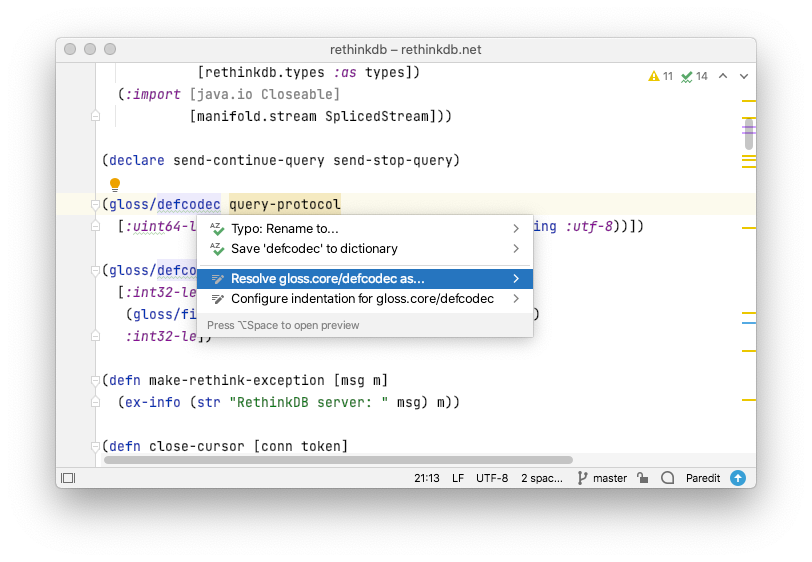
Task: Collapse the second gloss/defcodec fold marker
Action: pos(95,271)
